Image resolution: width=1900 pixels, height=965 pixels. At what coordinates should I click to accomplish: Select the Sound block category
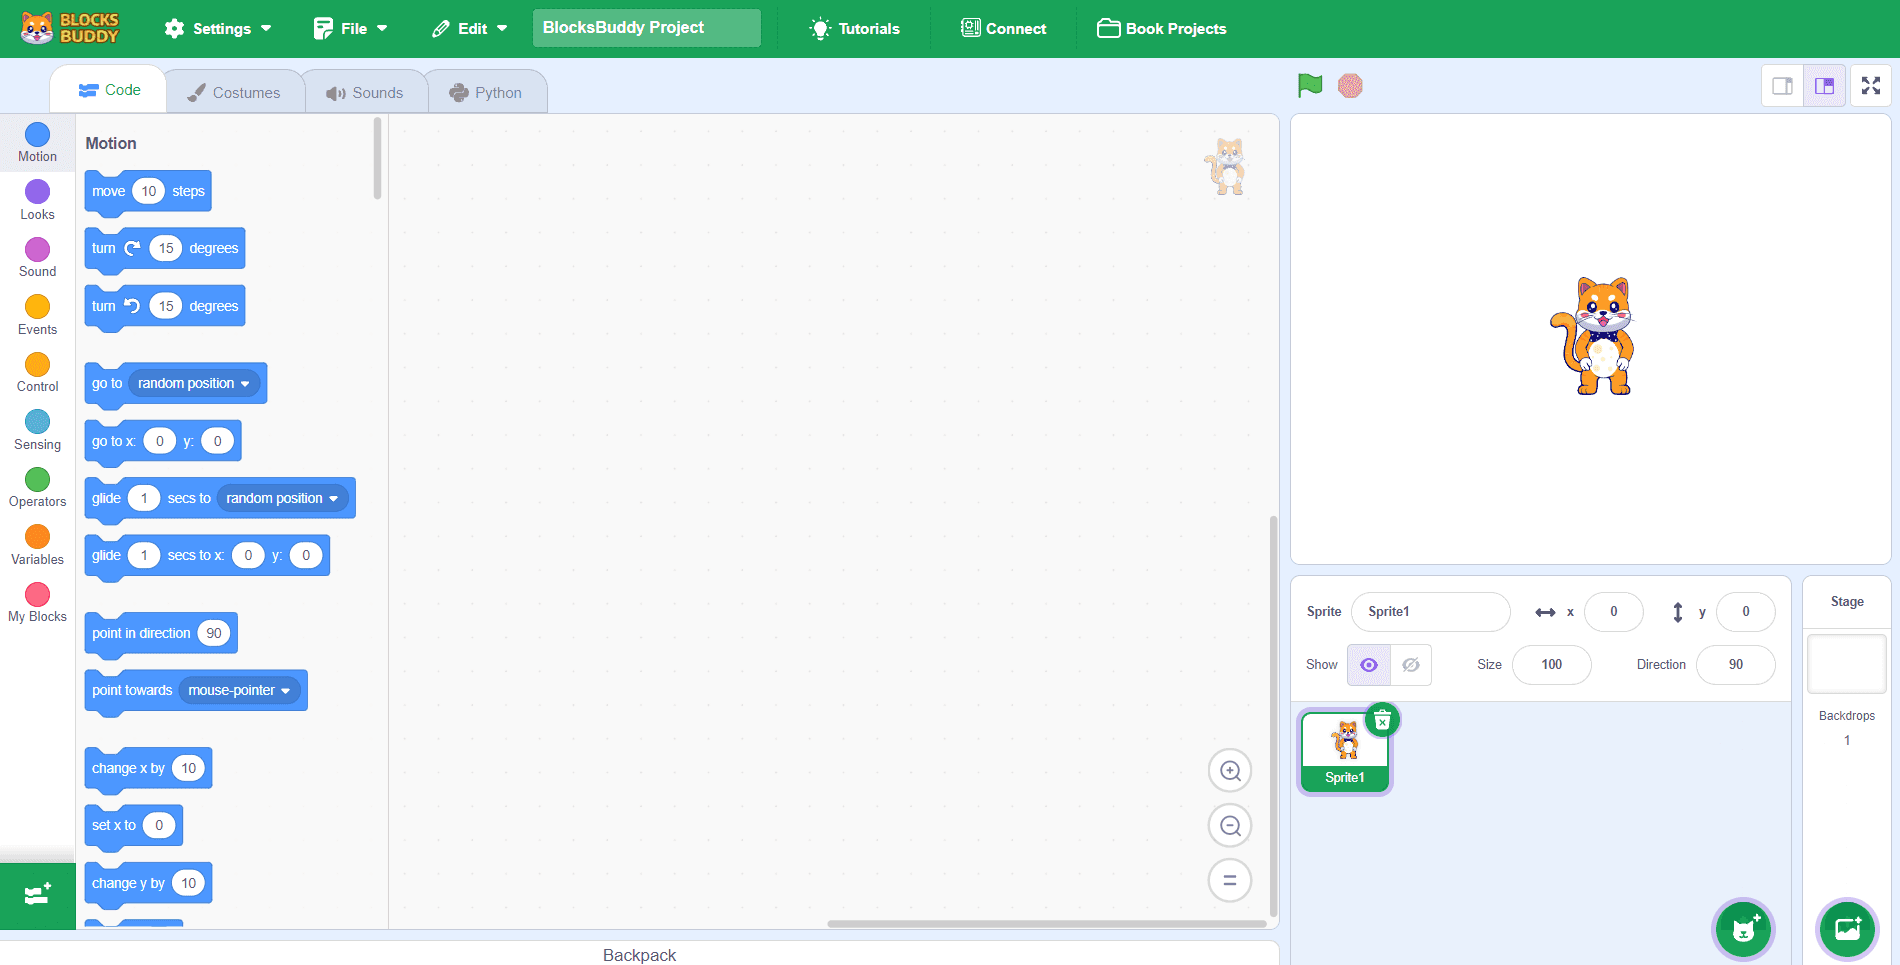point(37,258)
